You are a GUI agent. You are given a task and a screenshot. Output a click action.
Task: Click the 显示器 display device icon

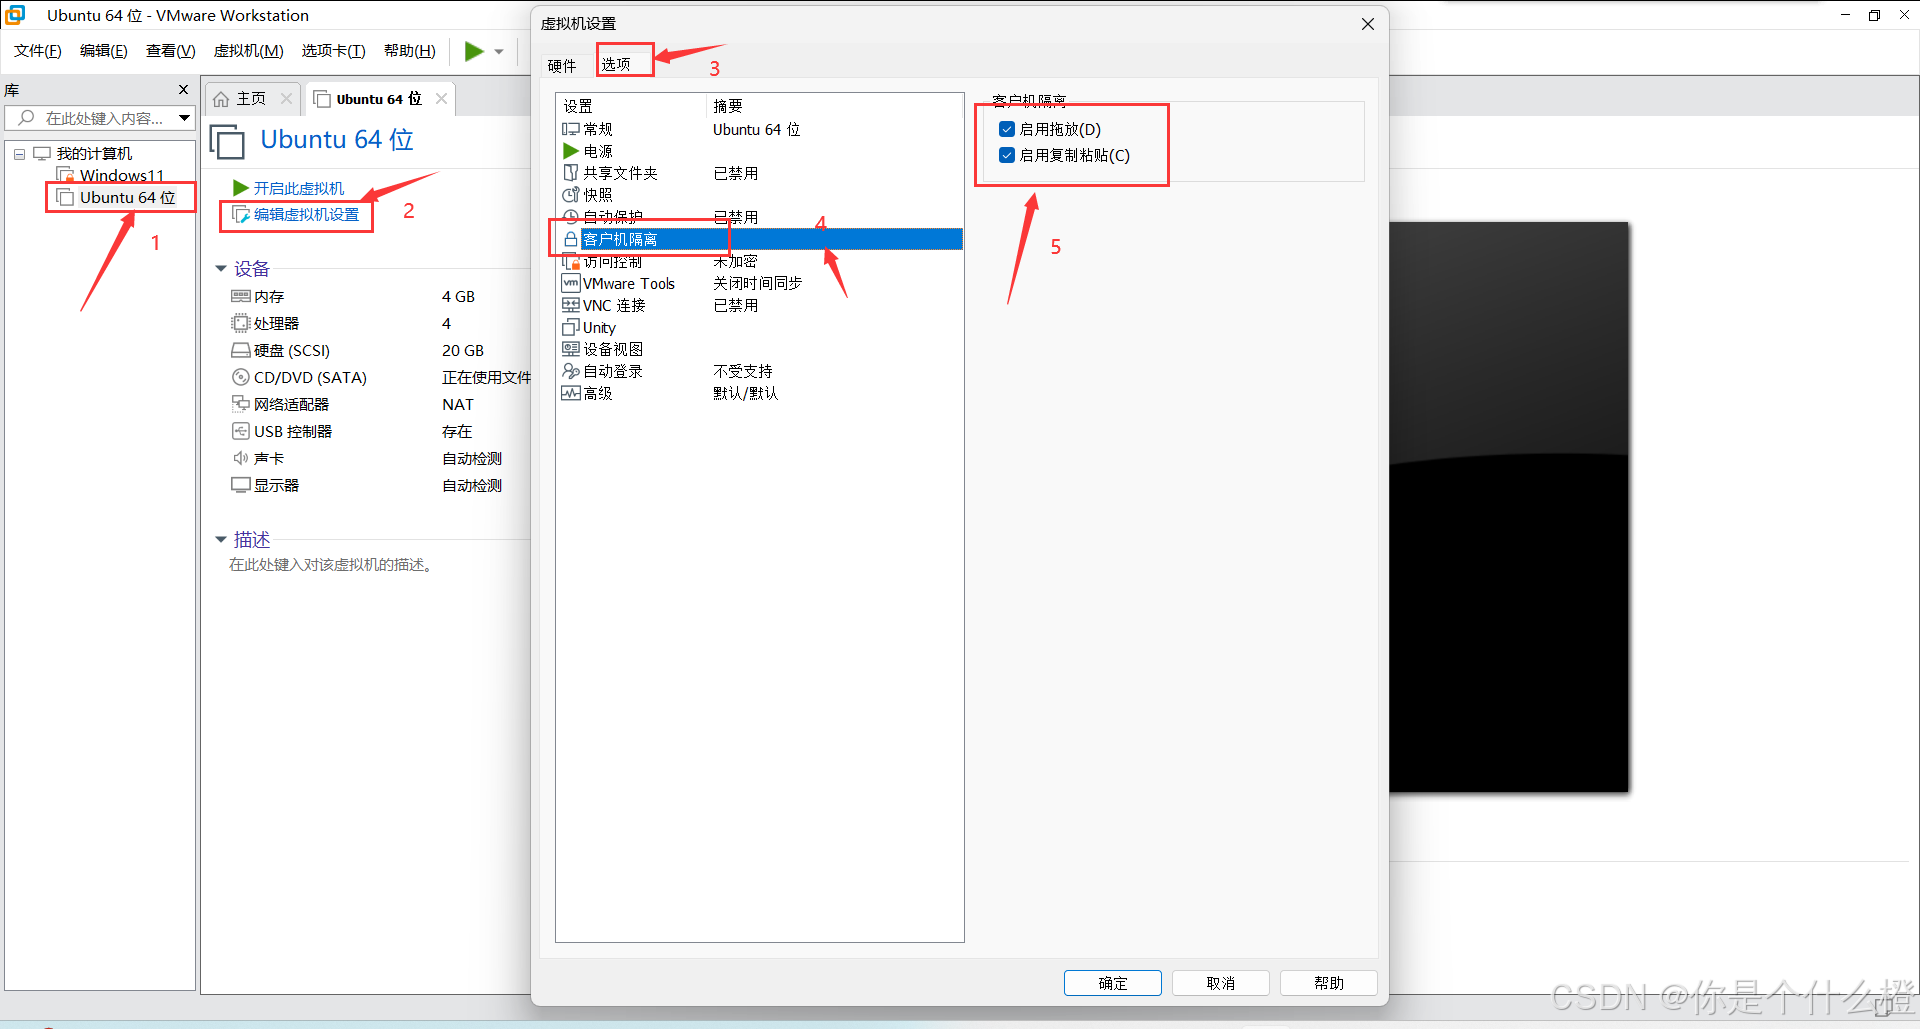(x=240, y=485)
